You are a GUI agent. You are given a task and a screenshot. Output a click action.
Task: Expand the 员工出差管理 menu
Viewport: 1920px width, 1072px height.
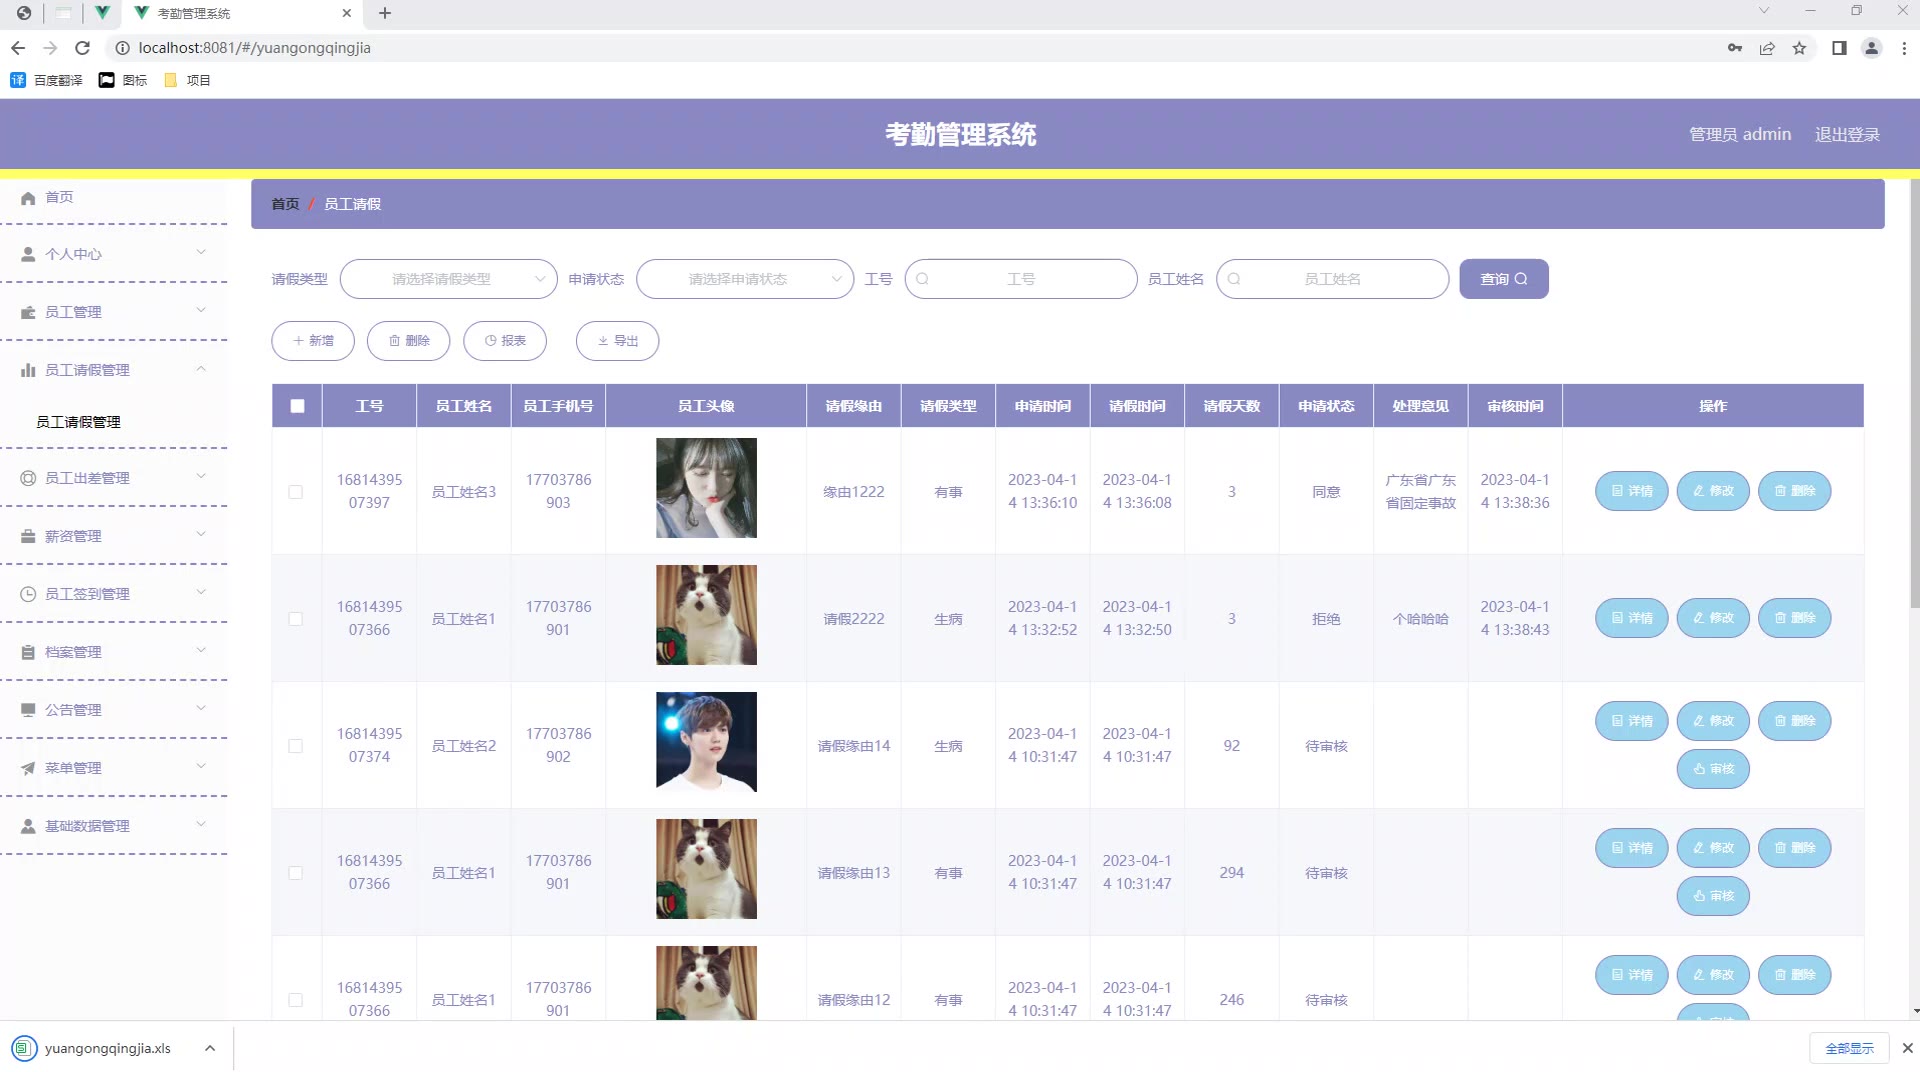[201, 477]
